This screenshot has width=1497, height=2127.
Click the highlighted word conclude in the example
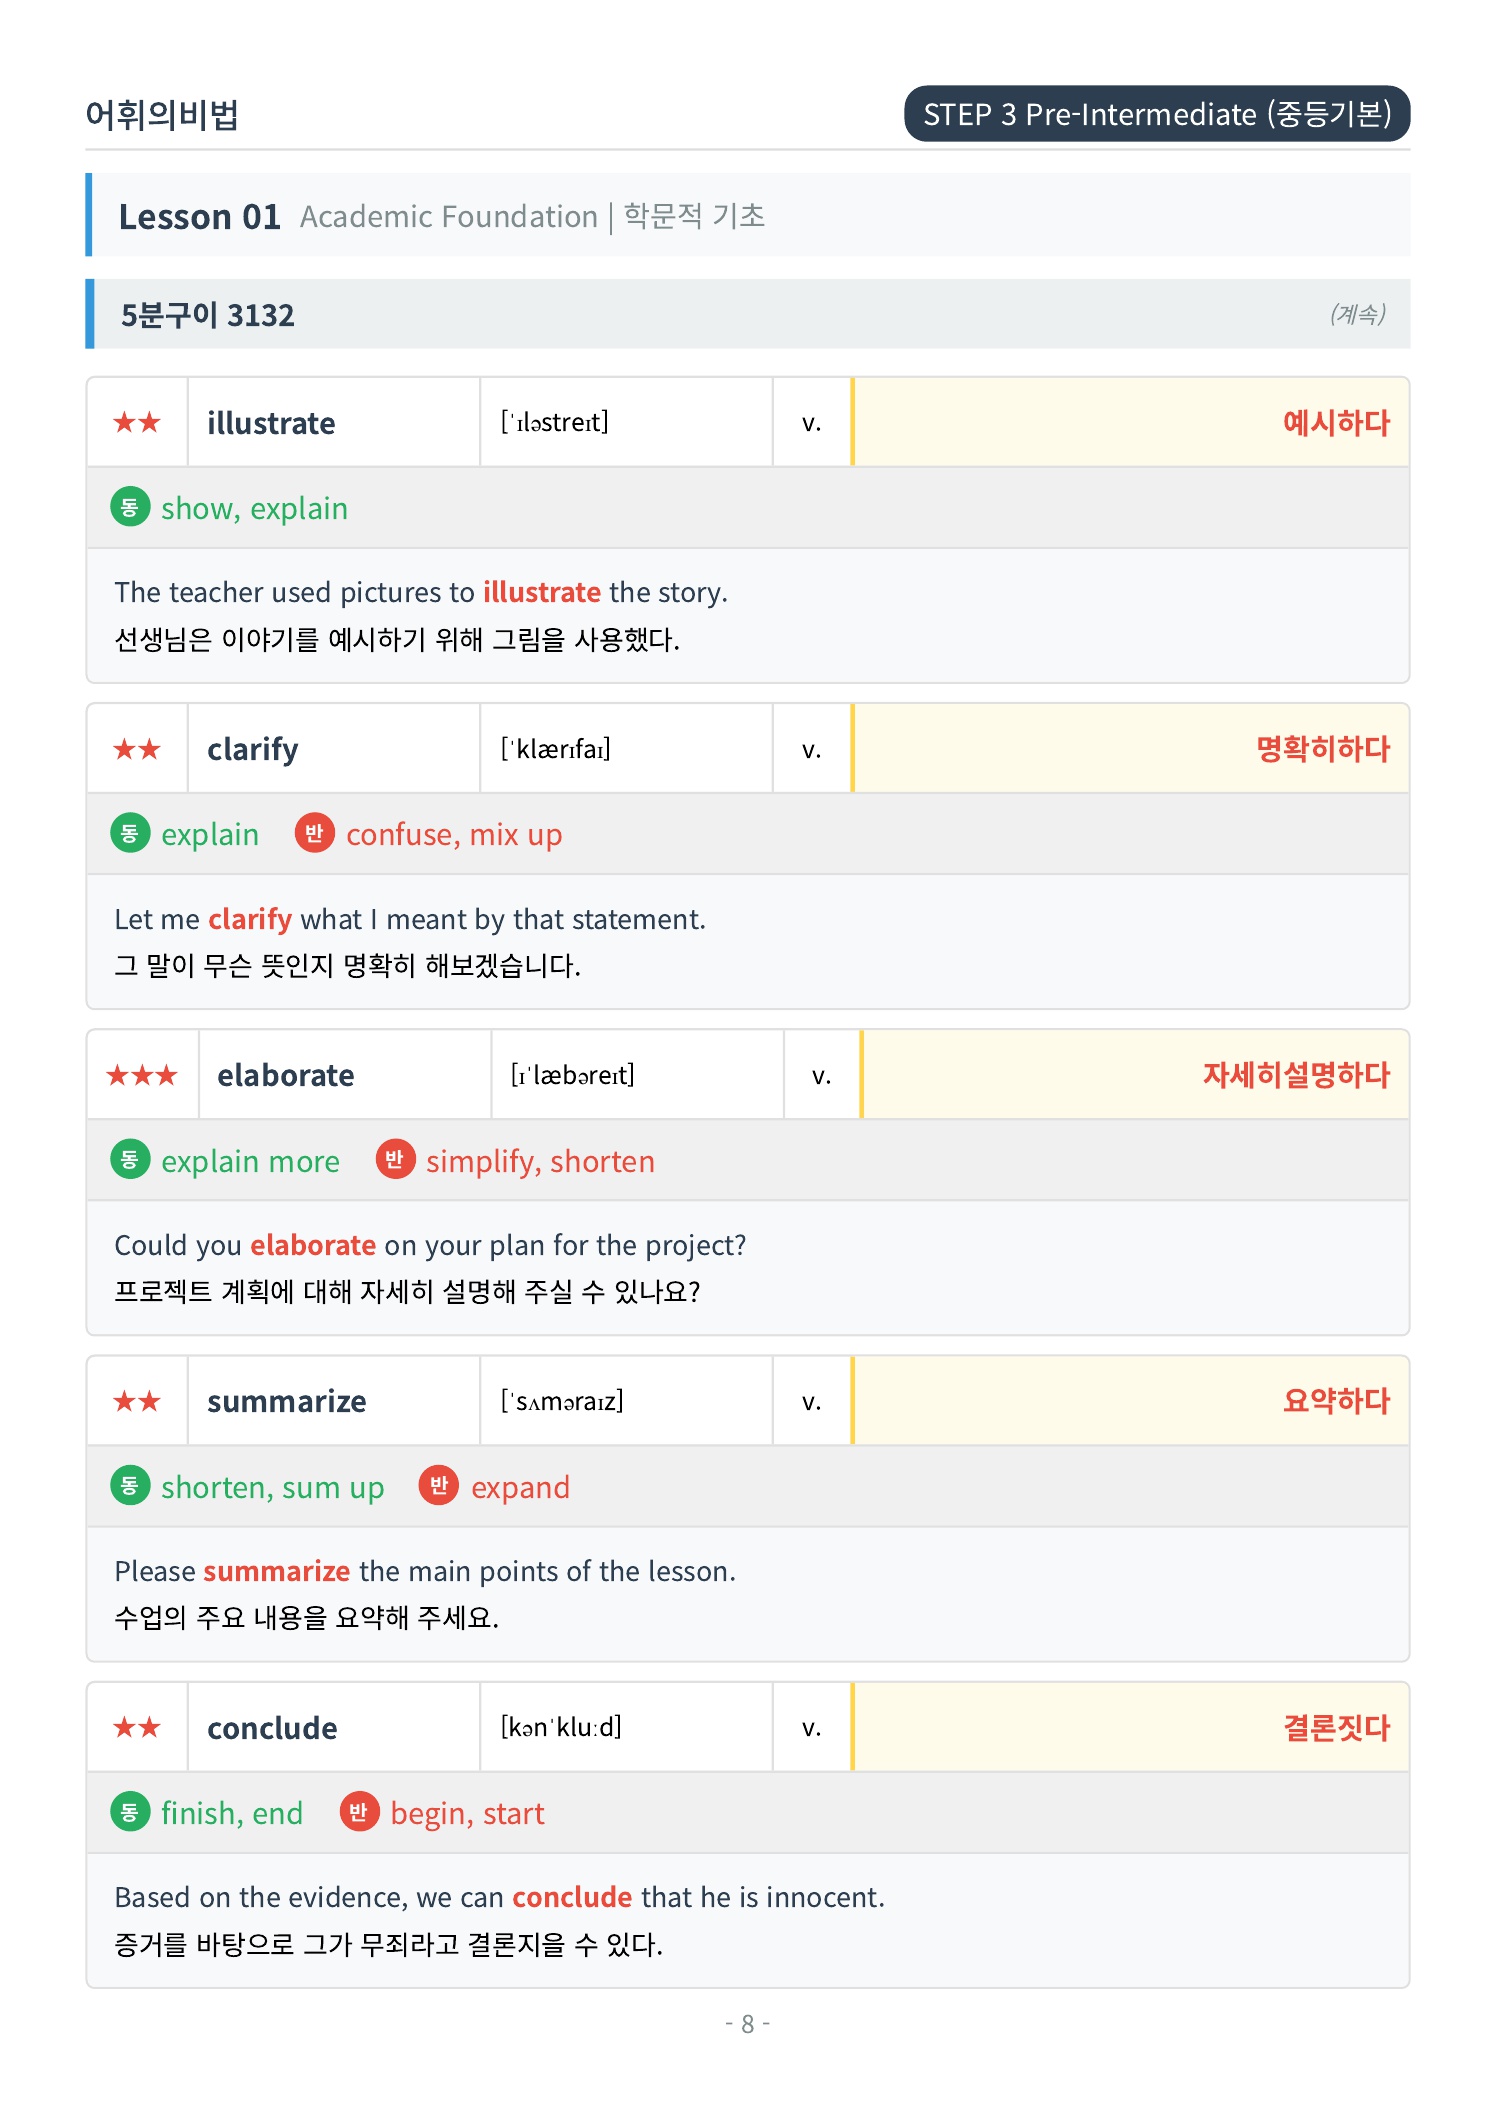coord(572,1897)
